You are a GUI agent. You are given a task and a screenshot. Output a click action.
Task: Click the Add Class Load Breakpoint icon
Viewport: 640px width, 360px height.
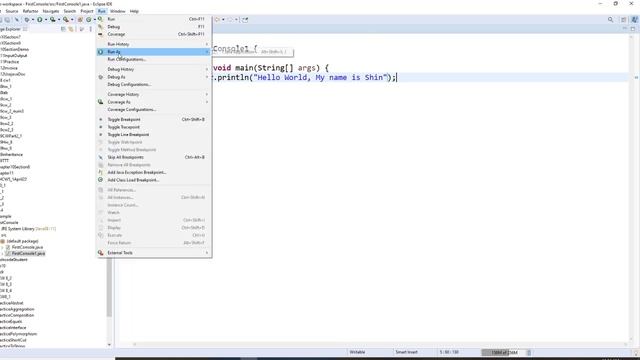click(x=100, y=180)
